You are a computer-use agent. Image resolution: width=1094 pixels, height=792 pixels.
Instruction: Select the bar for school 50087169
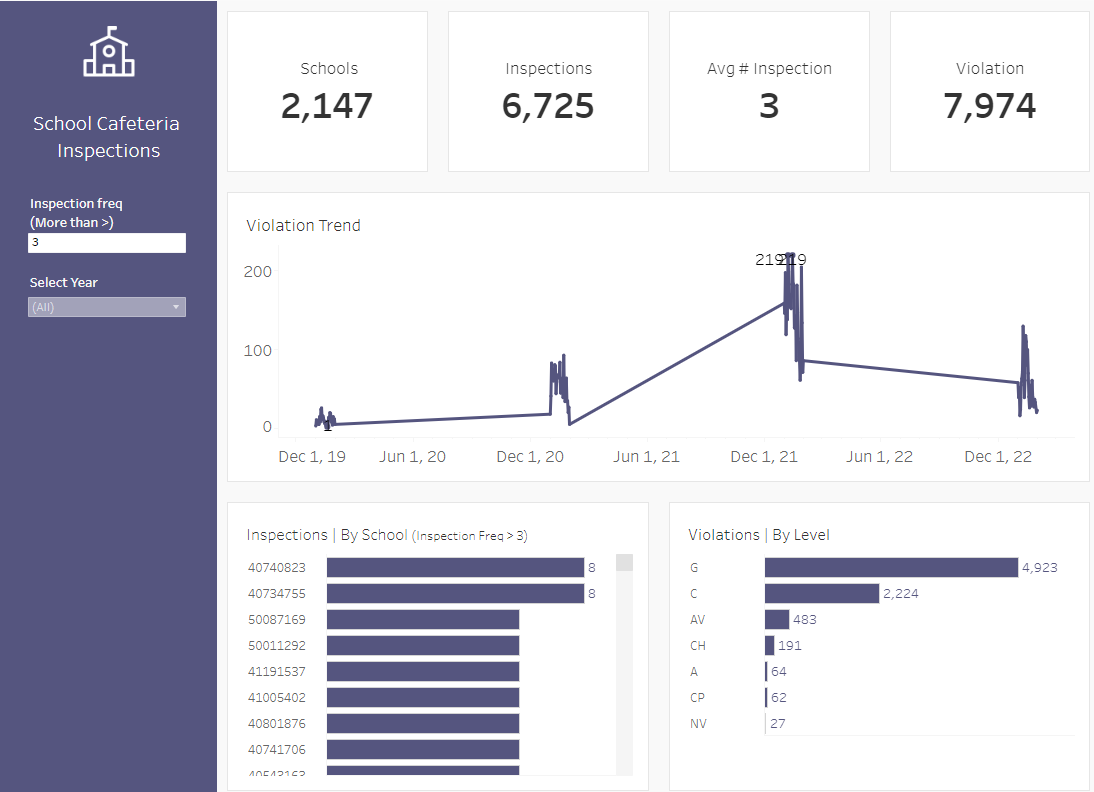point(423,620)
